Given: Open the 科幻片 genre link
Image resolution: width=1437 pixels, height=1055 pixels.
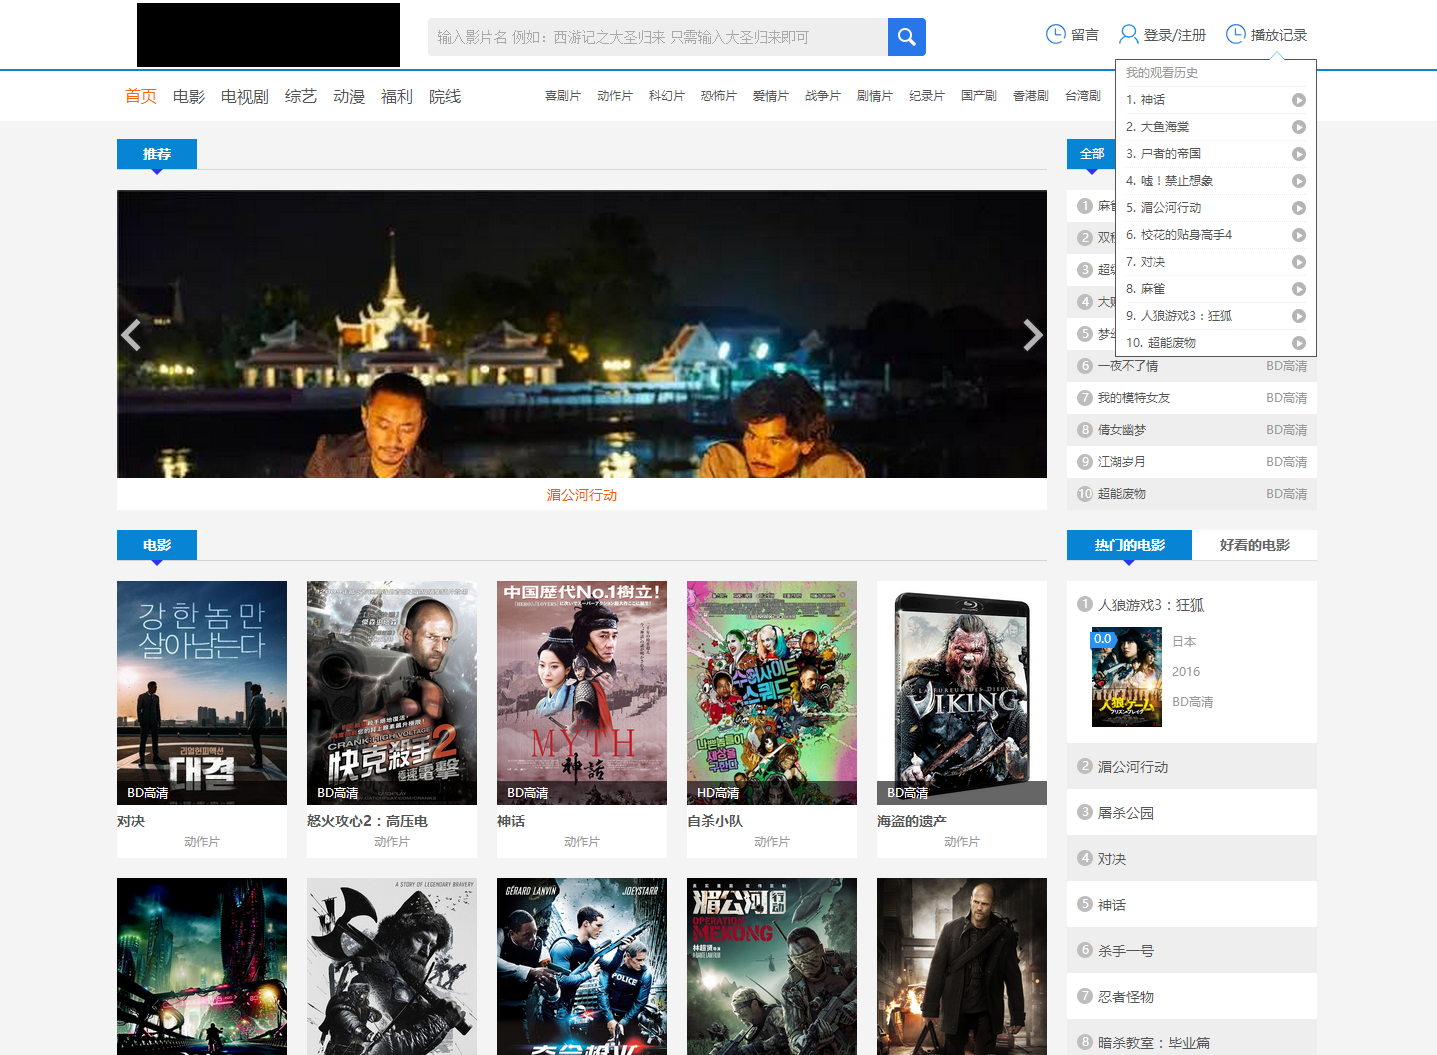Looking at the screenshot, I should (667, 96).
